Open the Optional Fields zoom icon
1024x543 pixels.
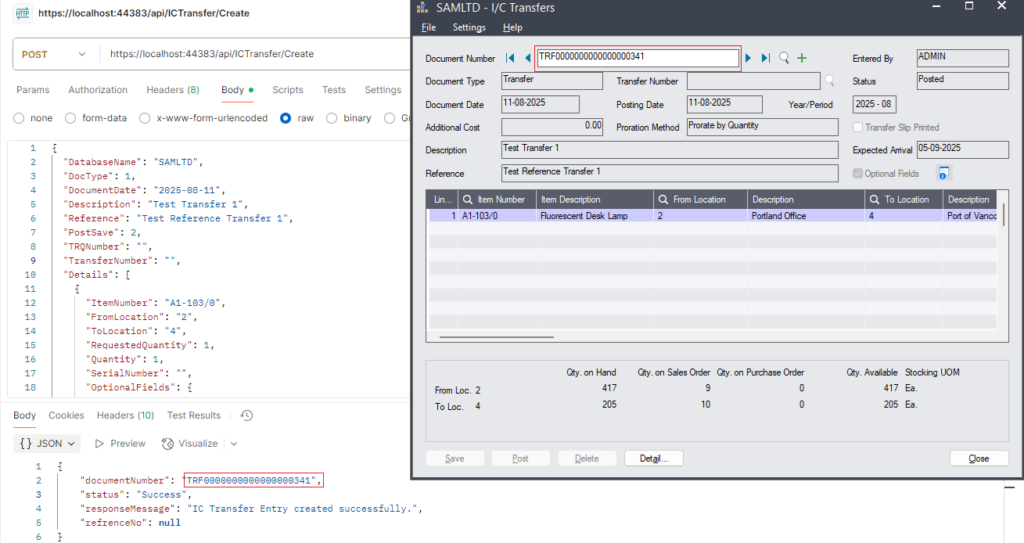click(942, 174)
